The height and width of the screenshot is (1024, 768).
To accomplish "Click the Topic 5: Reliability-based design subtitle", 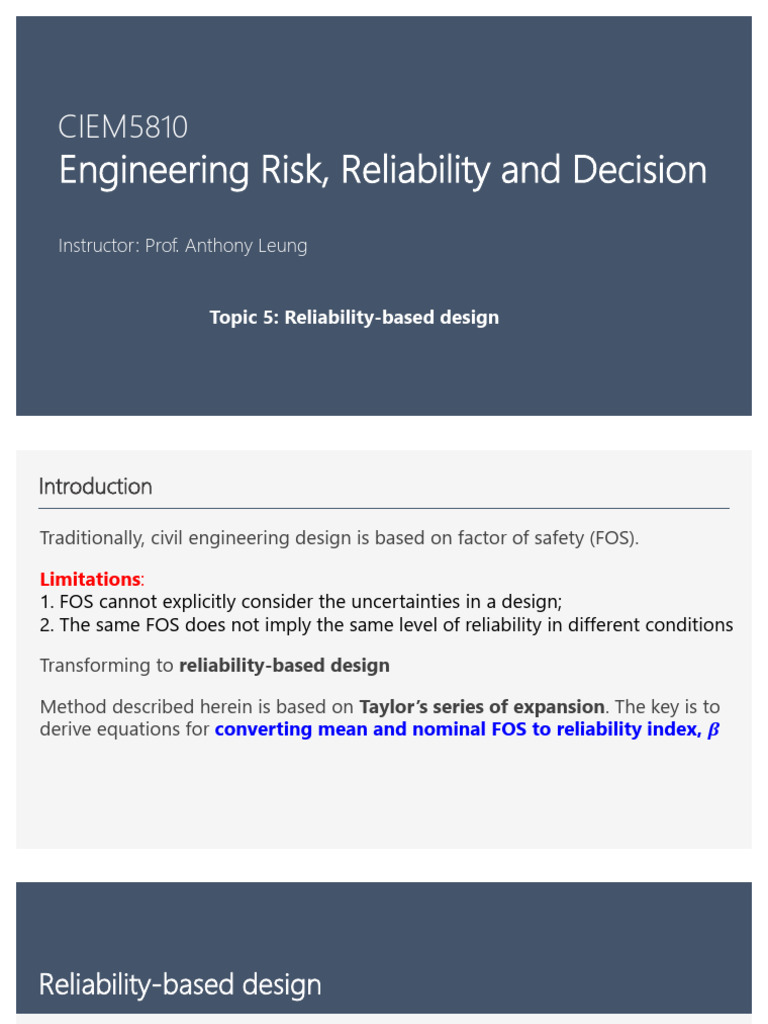I will [x=354, y=317].
